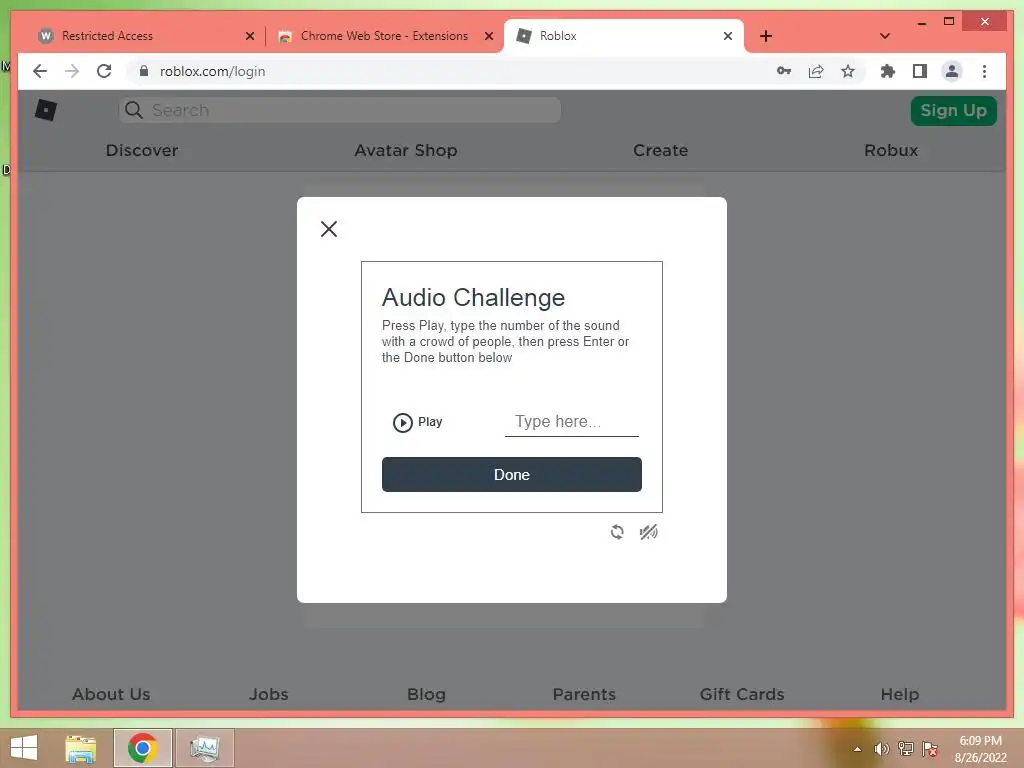
Task: Close the Roblox tab
Action: (728, 36)
